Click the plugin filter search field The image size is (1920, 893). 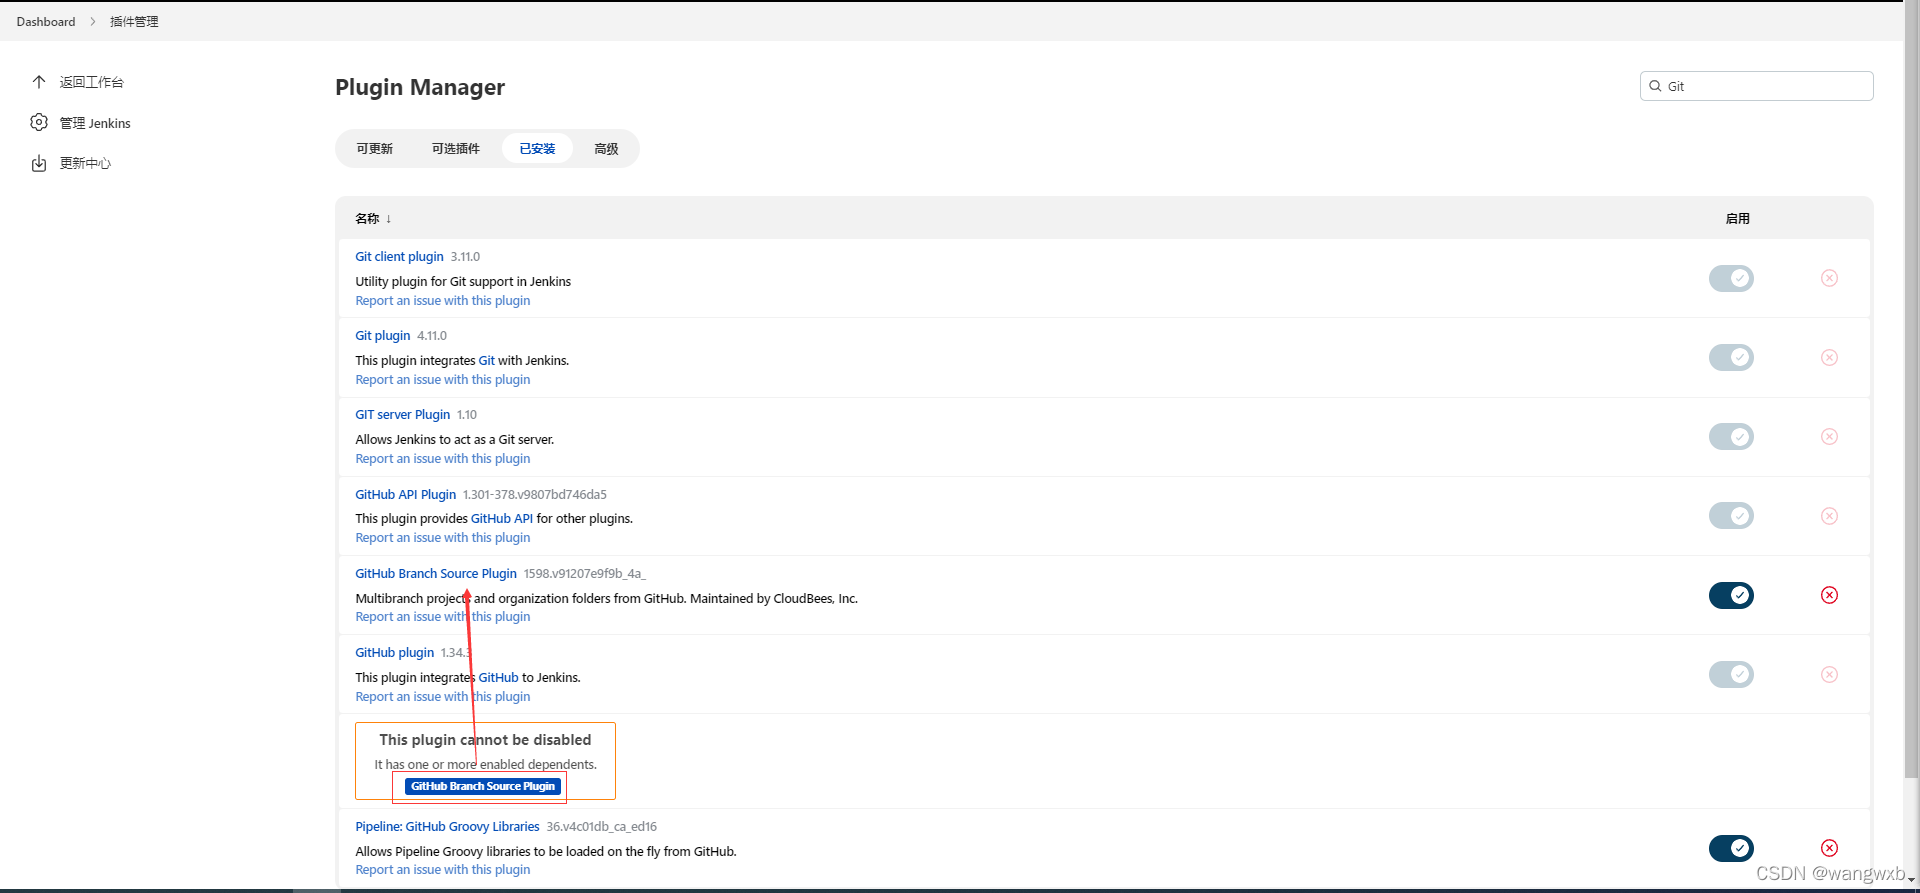coord(1757,86)
